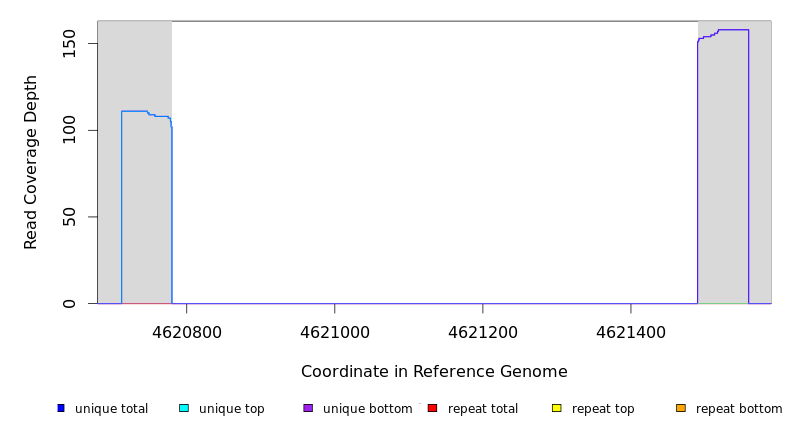Image resolution: width=792 pixels, height=432 pixels.
Task: Click the 4621000 x-axis tick label
Action: click(334, 331)
